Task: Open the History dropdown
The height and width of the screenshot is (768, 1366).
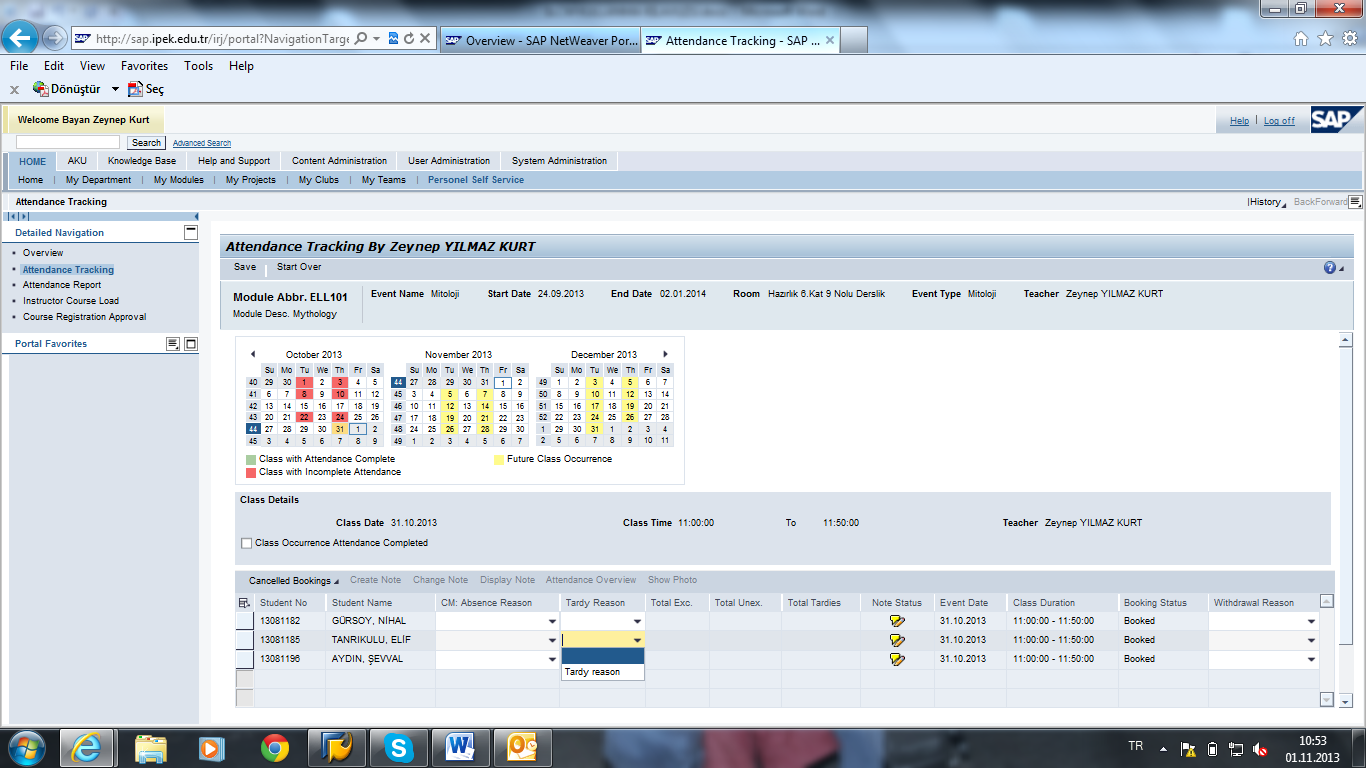Action: click(1267, 202)
